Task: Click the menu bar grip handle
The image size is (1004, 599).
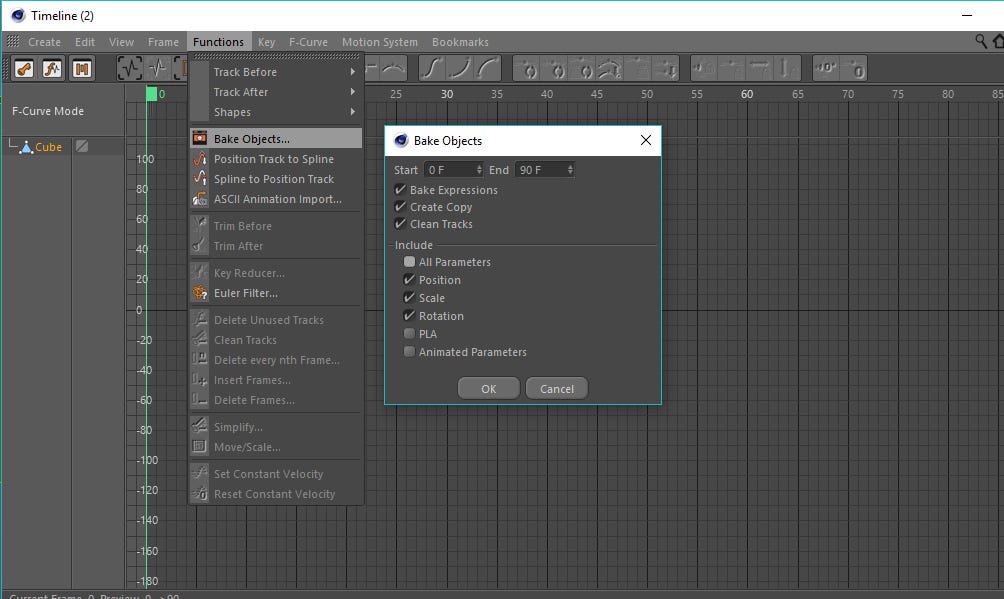Action: (13, 42)
